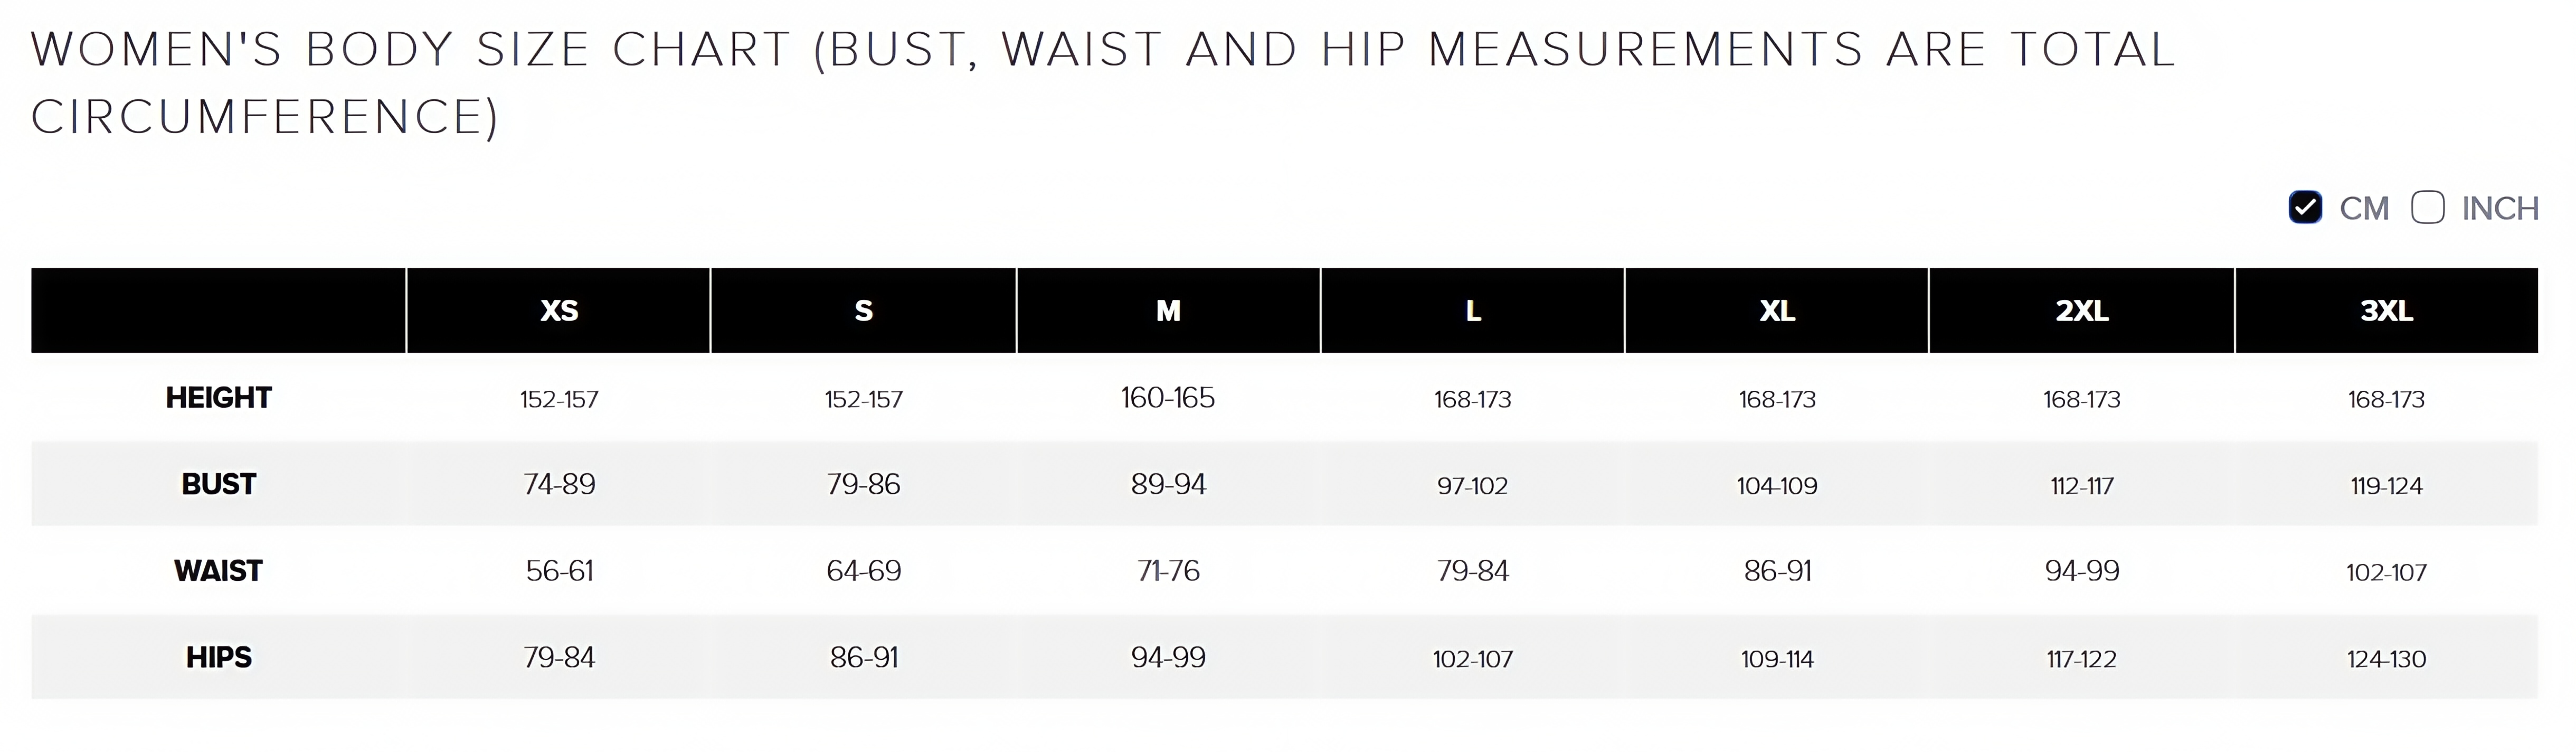Screen dimensions: 2576x752
Task: Click the M height value 160-165
Action: [x=1168, y=398]
